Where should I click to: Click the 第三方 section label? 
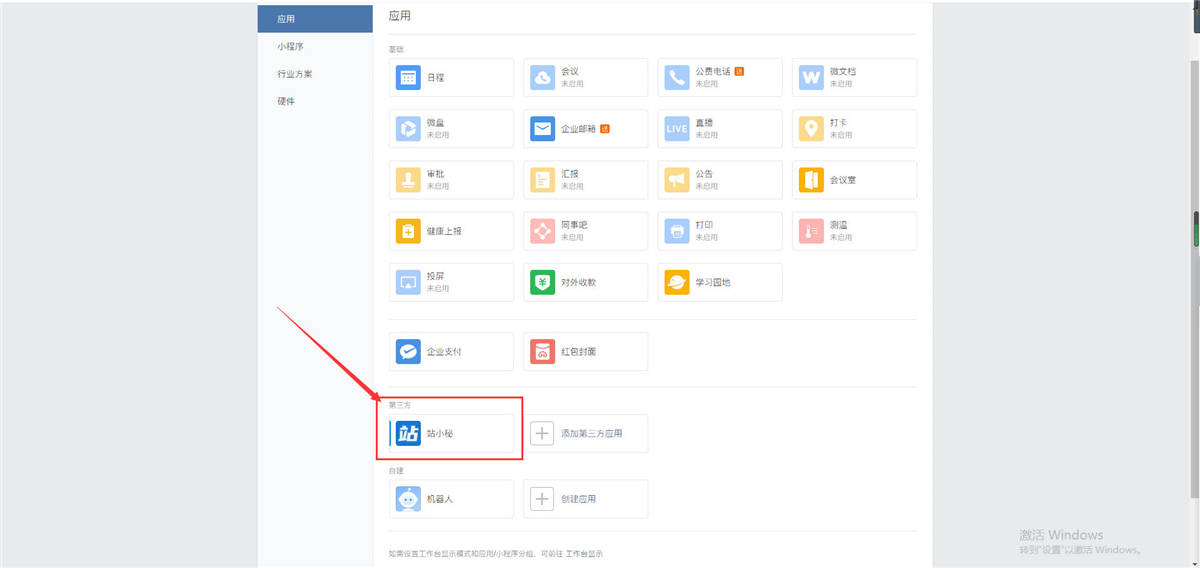coord(400,405)
